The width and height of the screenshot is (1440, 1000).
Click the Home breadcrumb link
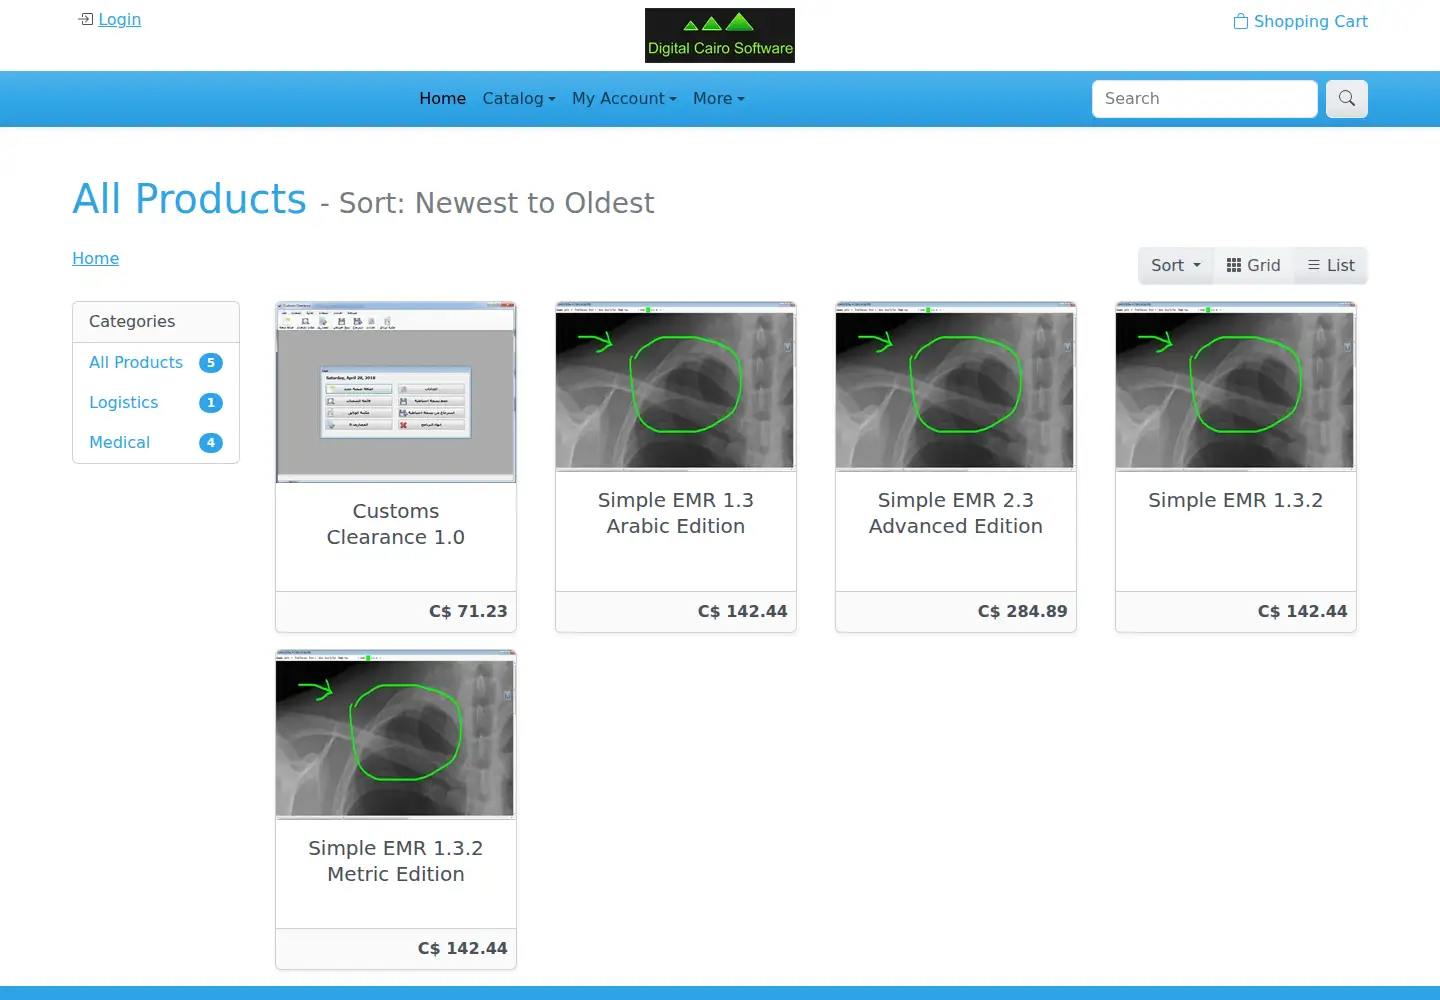click(95, 258)
